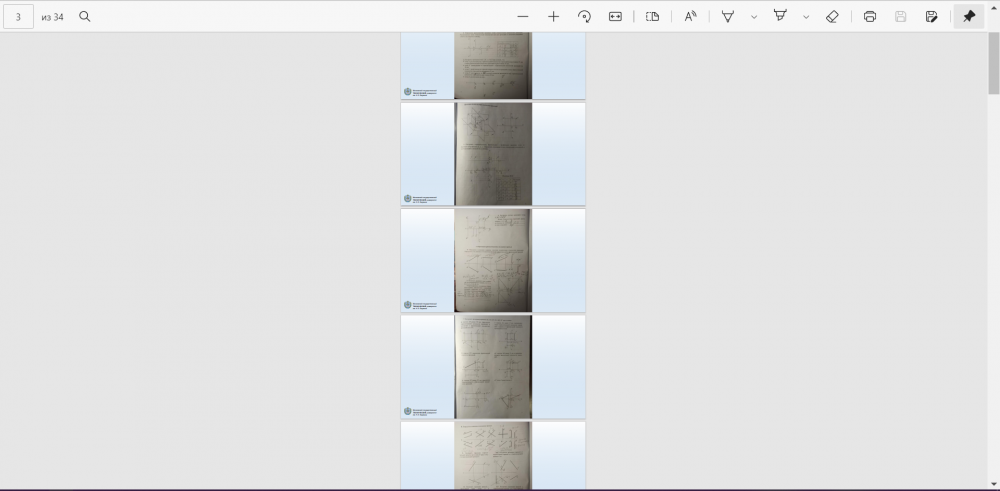This screenshot has width=1000, height=491.
Task: Click the Save as icon
Action: (x=931, y=16)
